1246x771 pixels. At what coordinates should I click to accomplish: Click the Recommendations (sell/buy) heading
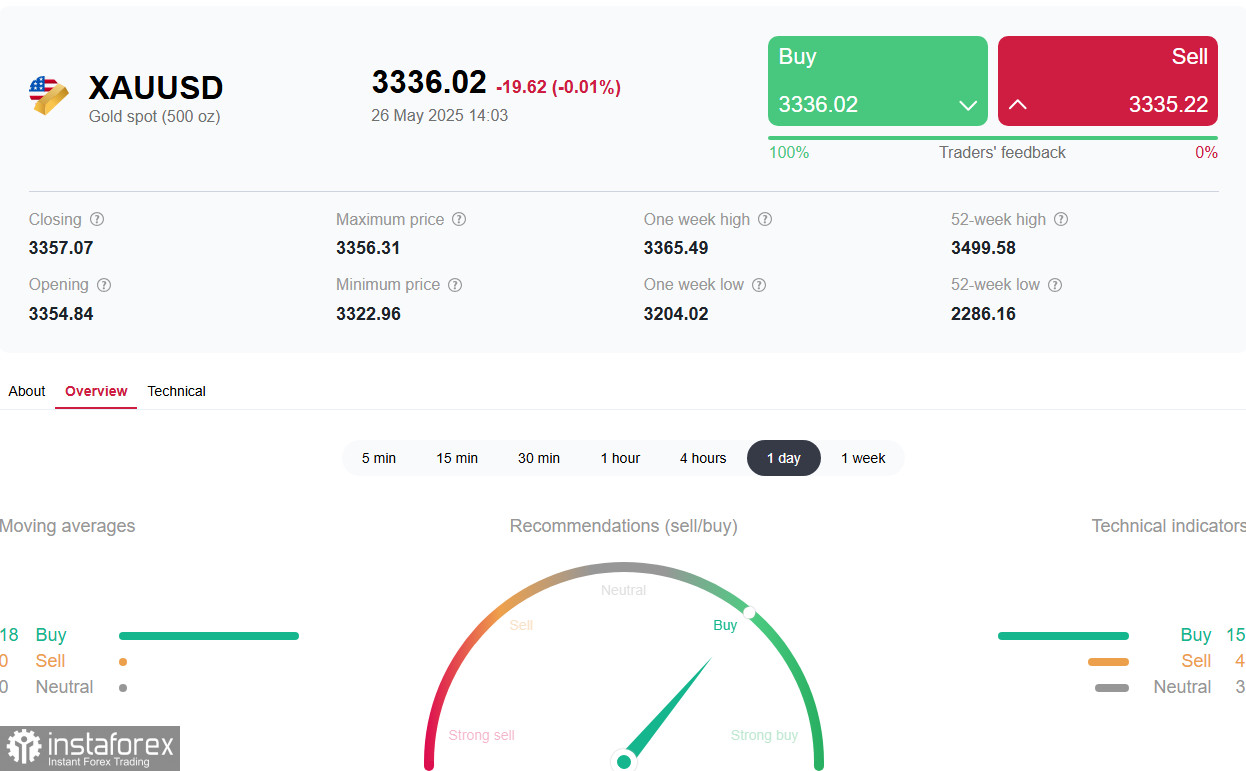624,526
